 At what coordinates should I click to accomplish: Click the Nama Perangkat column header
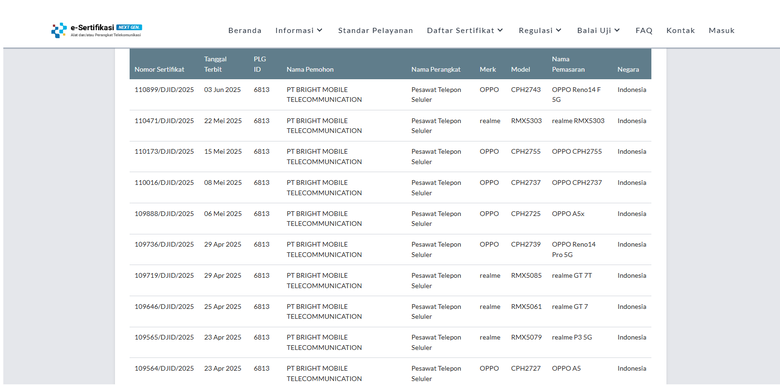[436, 70]
